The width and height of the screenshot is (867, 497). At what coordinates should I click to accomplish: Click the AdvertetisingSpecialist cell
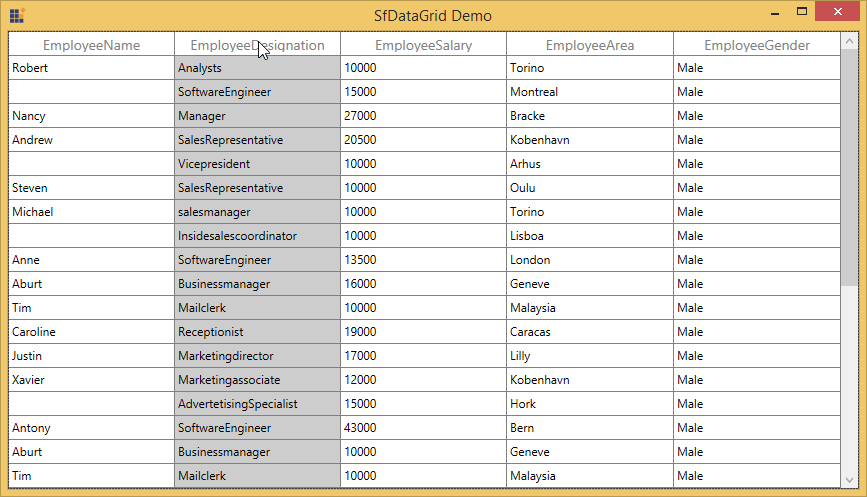257,404
